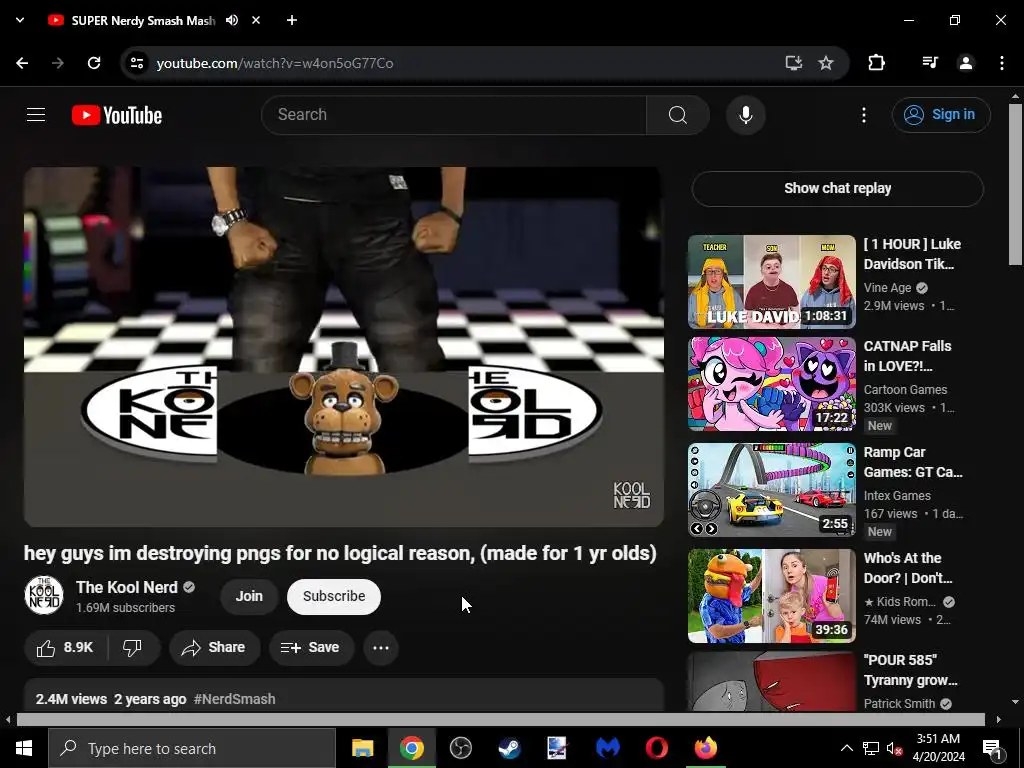Open YouTube settings three-dot menu
The image size is (1024, 768).
(x=863, y=115)
